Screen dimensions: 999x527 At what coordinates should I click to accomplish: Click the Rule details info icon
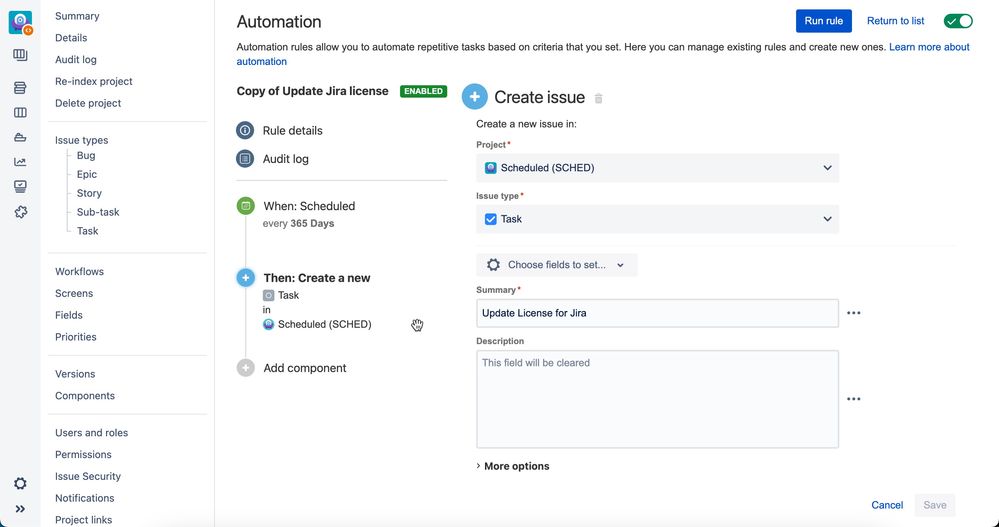pyautogui.click(x=245, y=131)
